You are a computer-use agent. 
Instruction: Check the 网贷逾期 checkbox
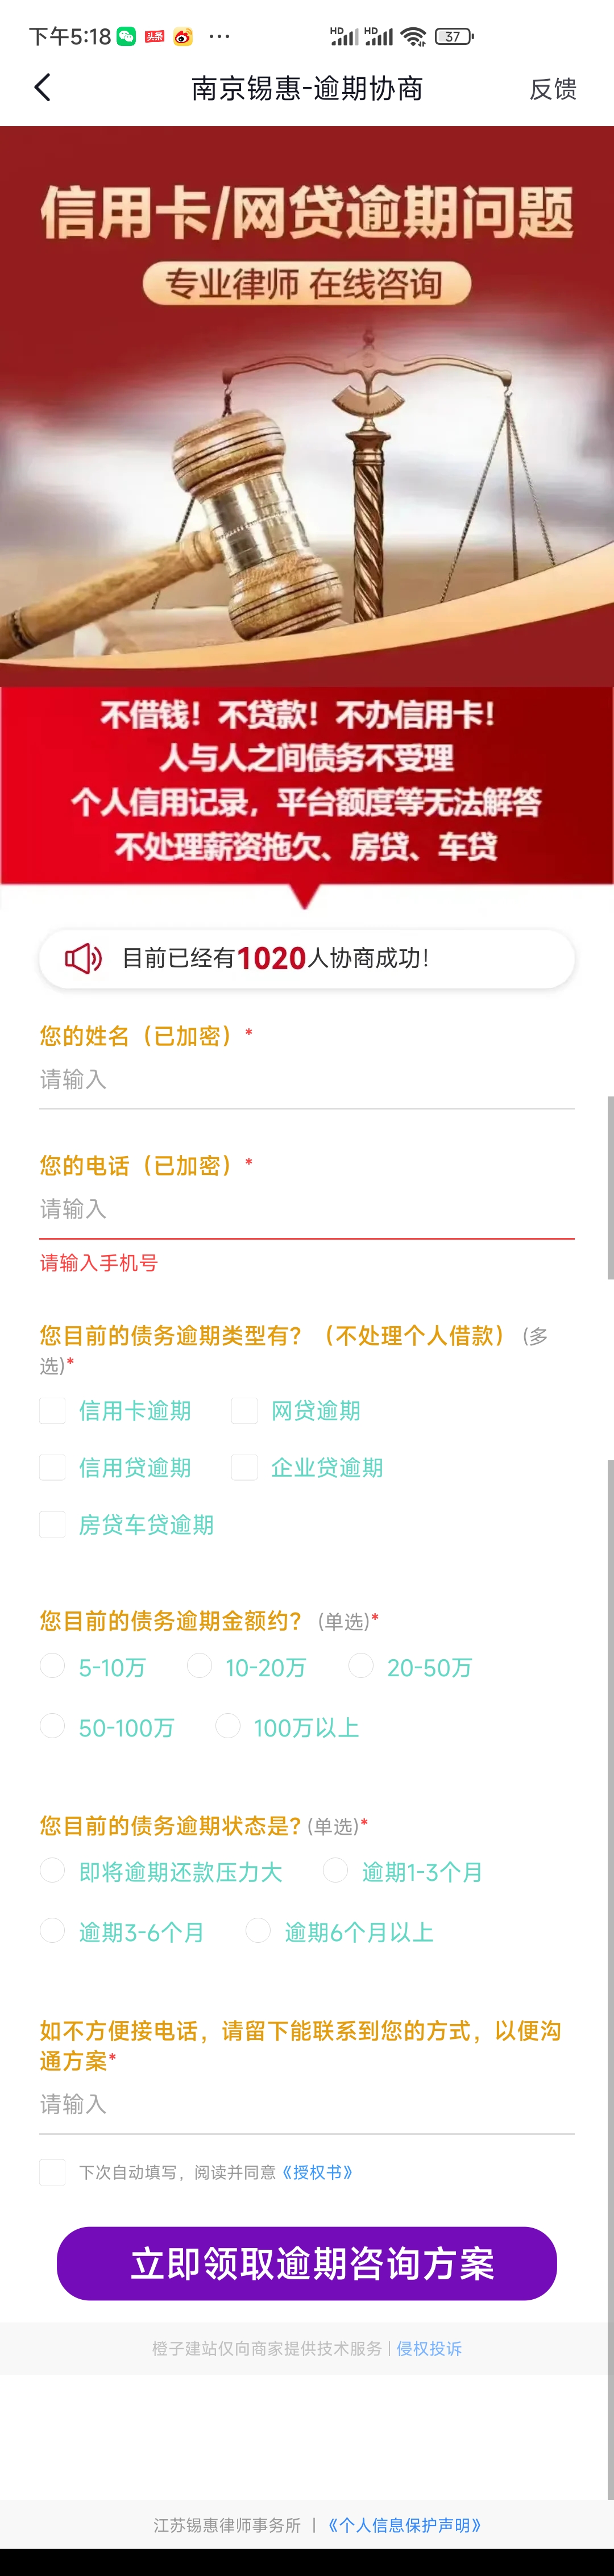pyautogui.click(x=244, y=1410)
